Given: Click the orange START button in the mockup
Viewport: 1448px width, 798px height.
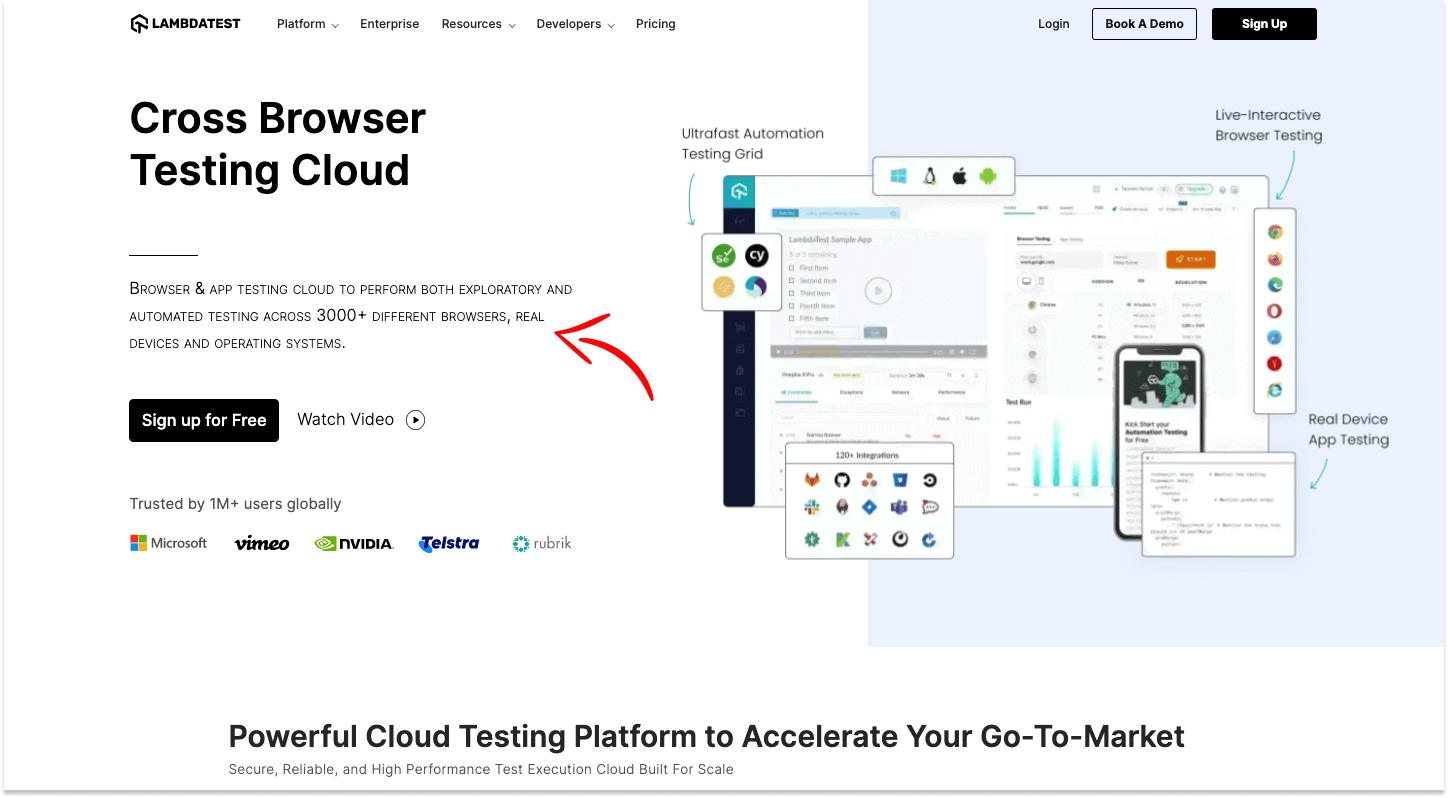Looking at the screenshot, I should [1190, 259].
